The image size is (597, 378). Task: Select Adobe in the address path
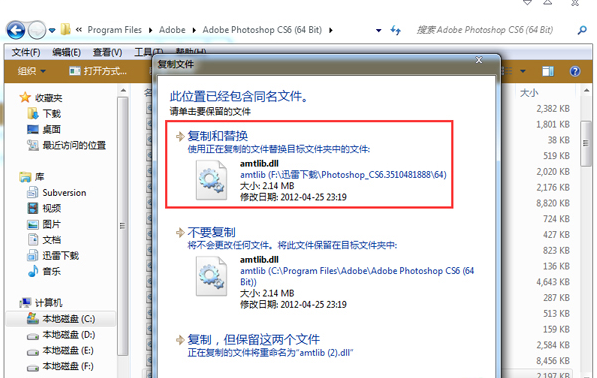(172, 30)
